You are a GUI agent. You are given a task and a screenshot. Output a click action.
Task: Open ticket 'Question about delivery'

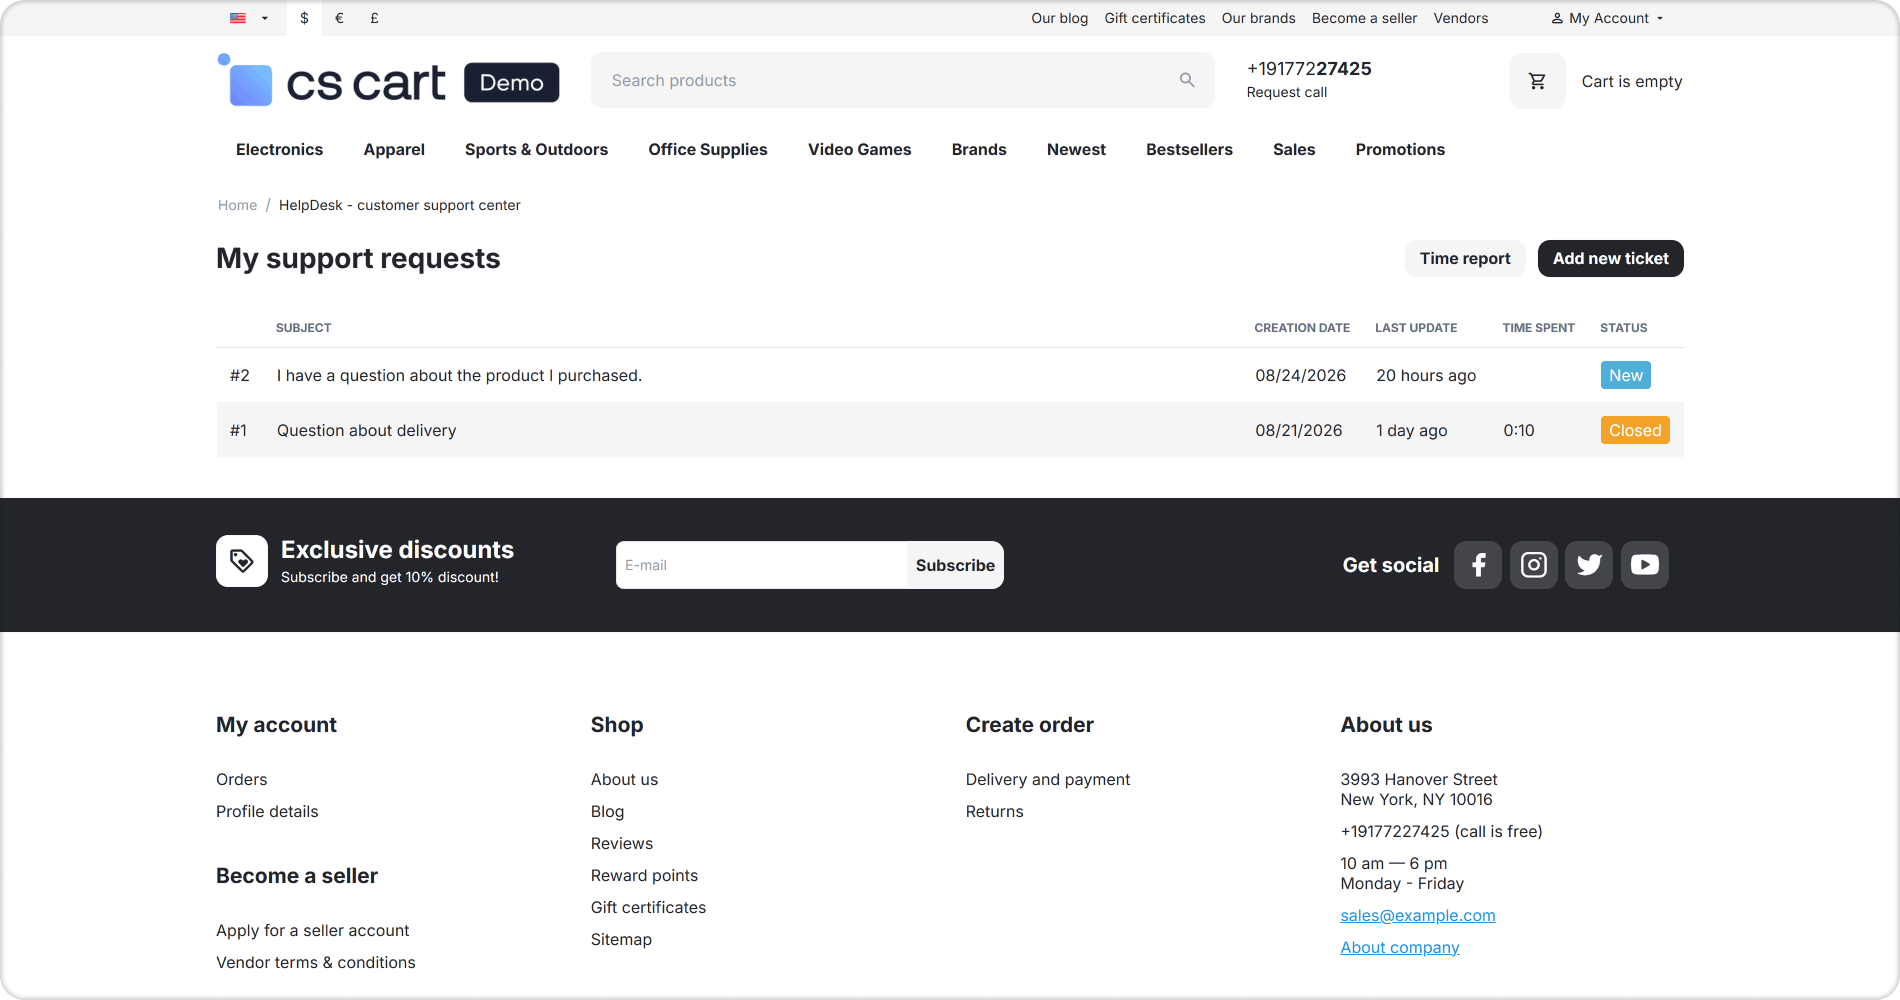(366, 430)
